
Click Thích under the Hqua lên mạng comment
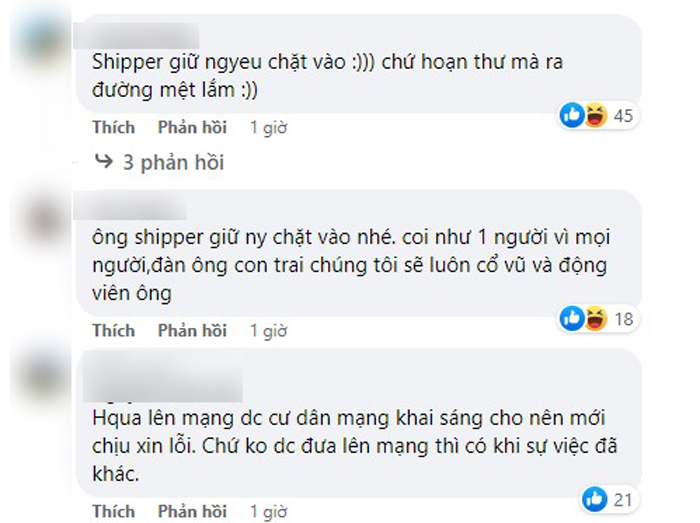[x=114, y=511]
